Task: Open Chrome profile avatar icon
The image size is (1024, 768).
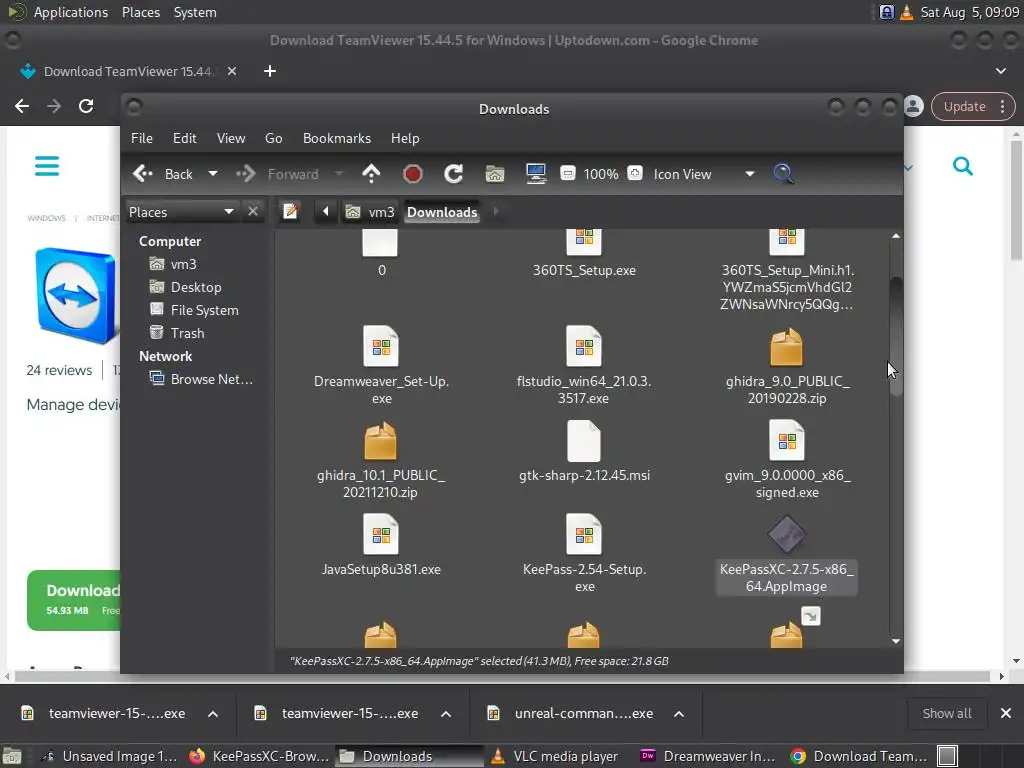Action: [914, 106]
